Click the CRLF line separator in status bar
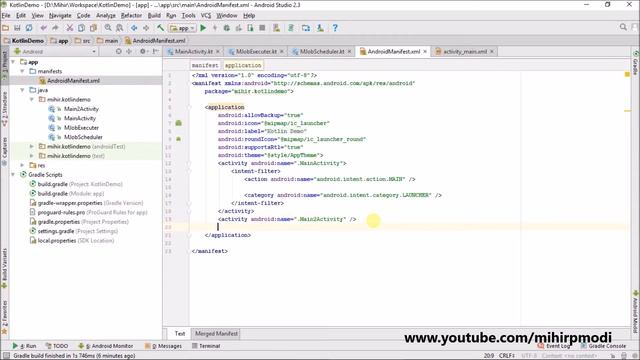640x360 pixels. point(507,356)
